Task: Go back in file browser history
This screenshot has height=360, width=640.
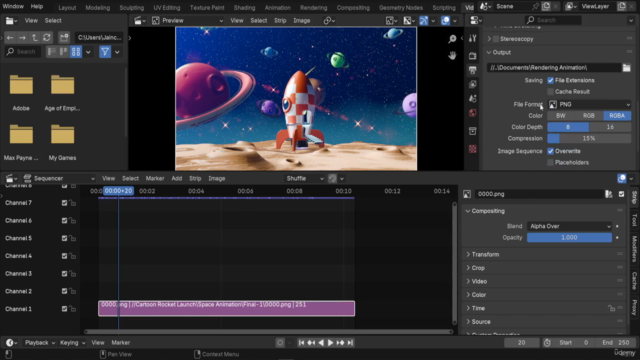Action: pos(10,38)
